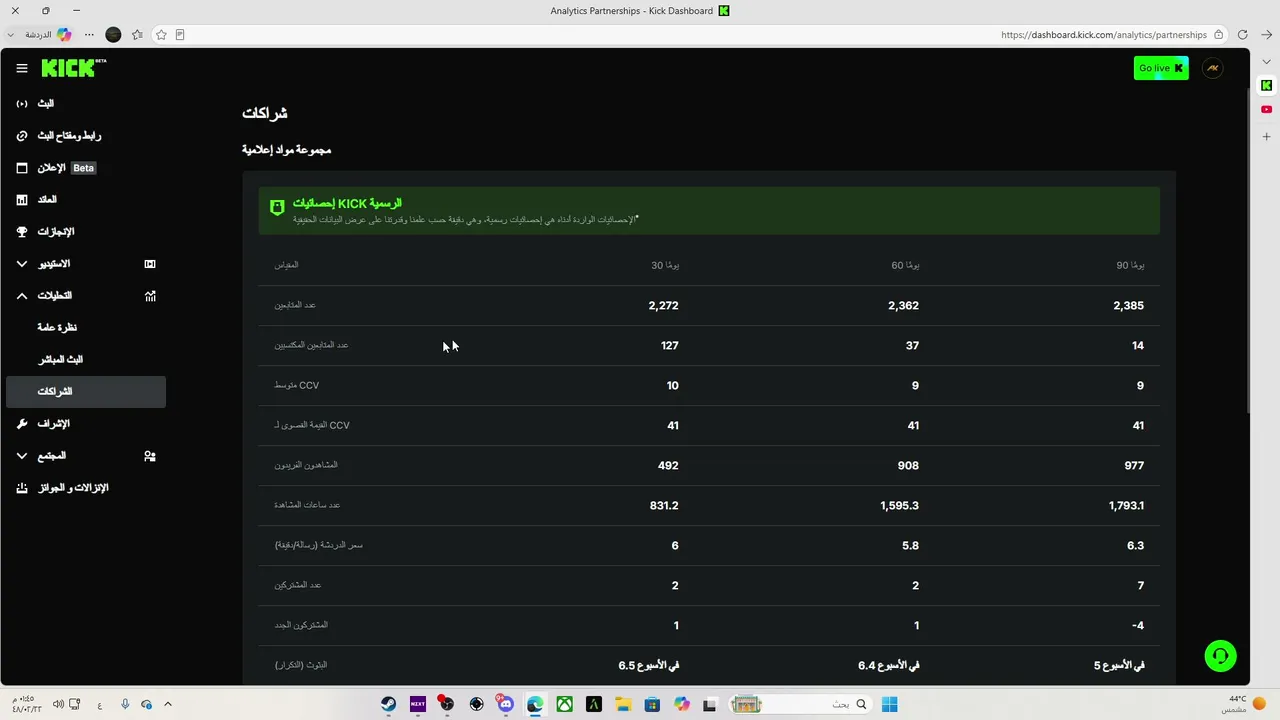Click the link icon beside رابط ومفتاح البث
Screen dimensions: 1280x720
point(22,136)
